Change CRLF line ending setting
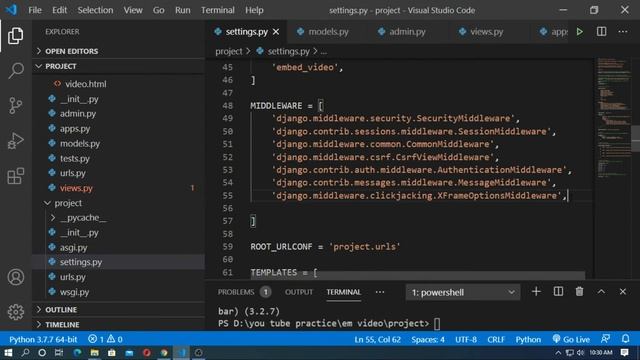Screen dimensions: 640x360 click(x=496, y=339)
